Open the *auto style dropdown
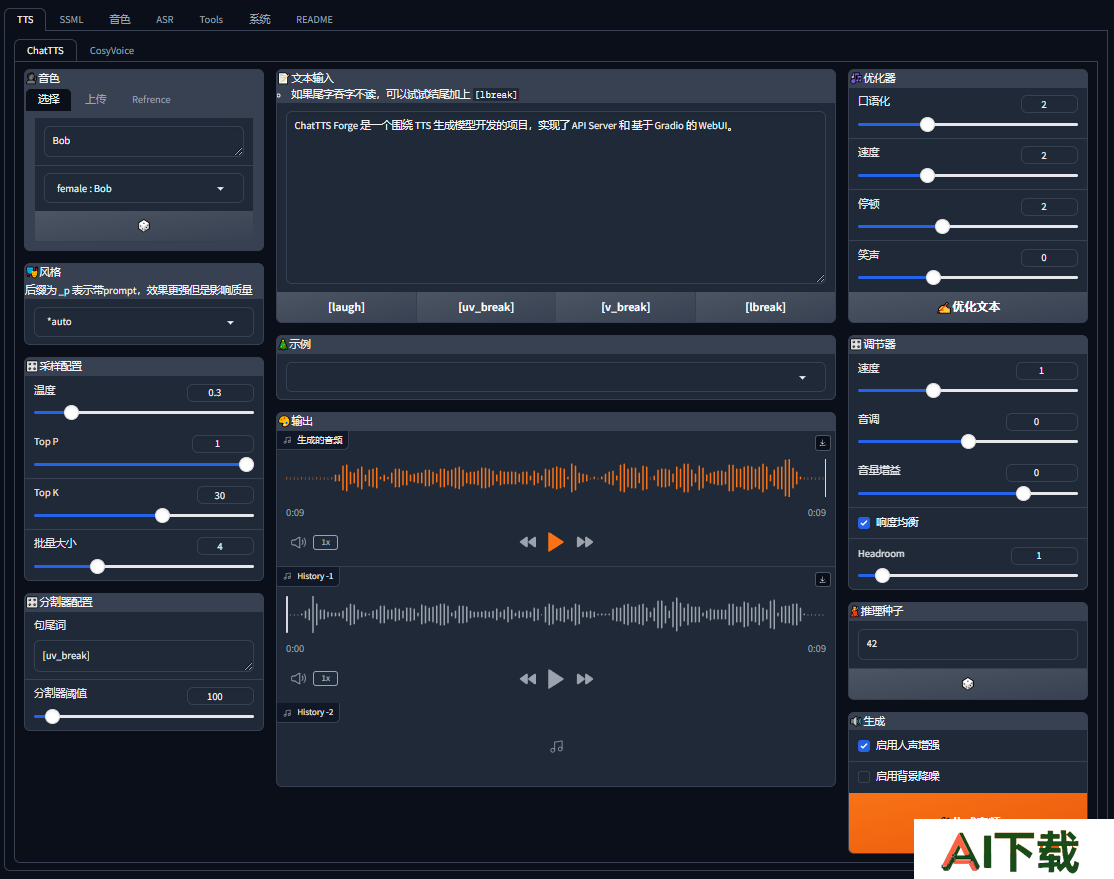This screenshot has width=1114, height=879. 144,322
